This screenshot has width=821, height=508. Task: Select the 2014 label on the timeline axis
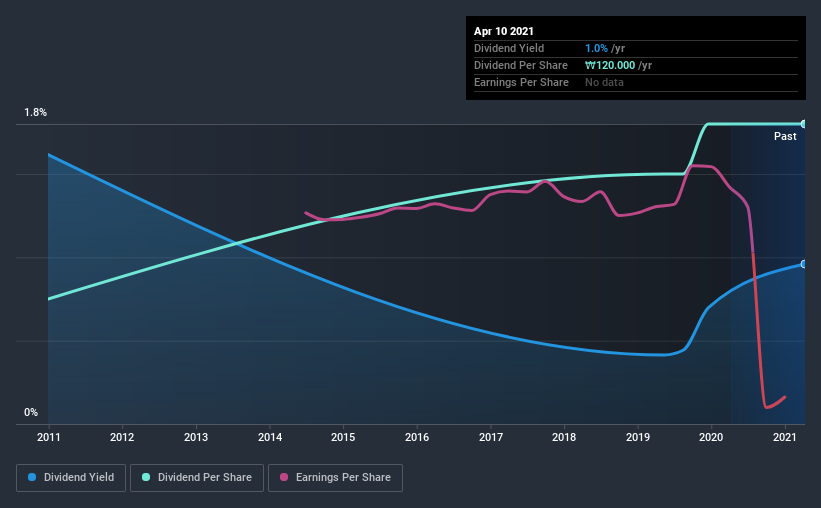coord(270,437)
